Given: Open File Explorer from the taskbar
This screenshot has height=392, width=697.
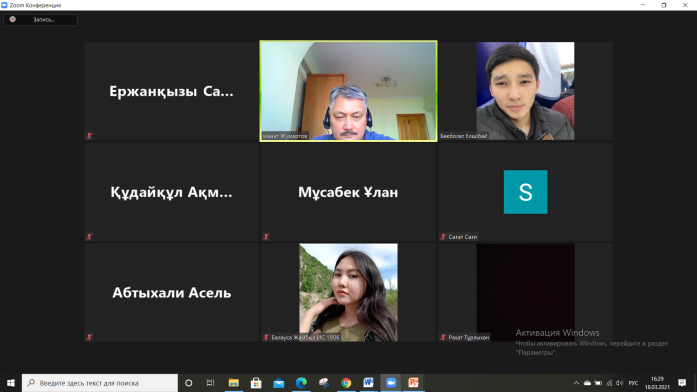Looking at the screenshot, I should click(233, 383).
